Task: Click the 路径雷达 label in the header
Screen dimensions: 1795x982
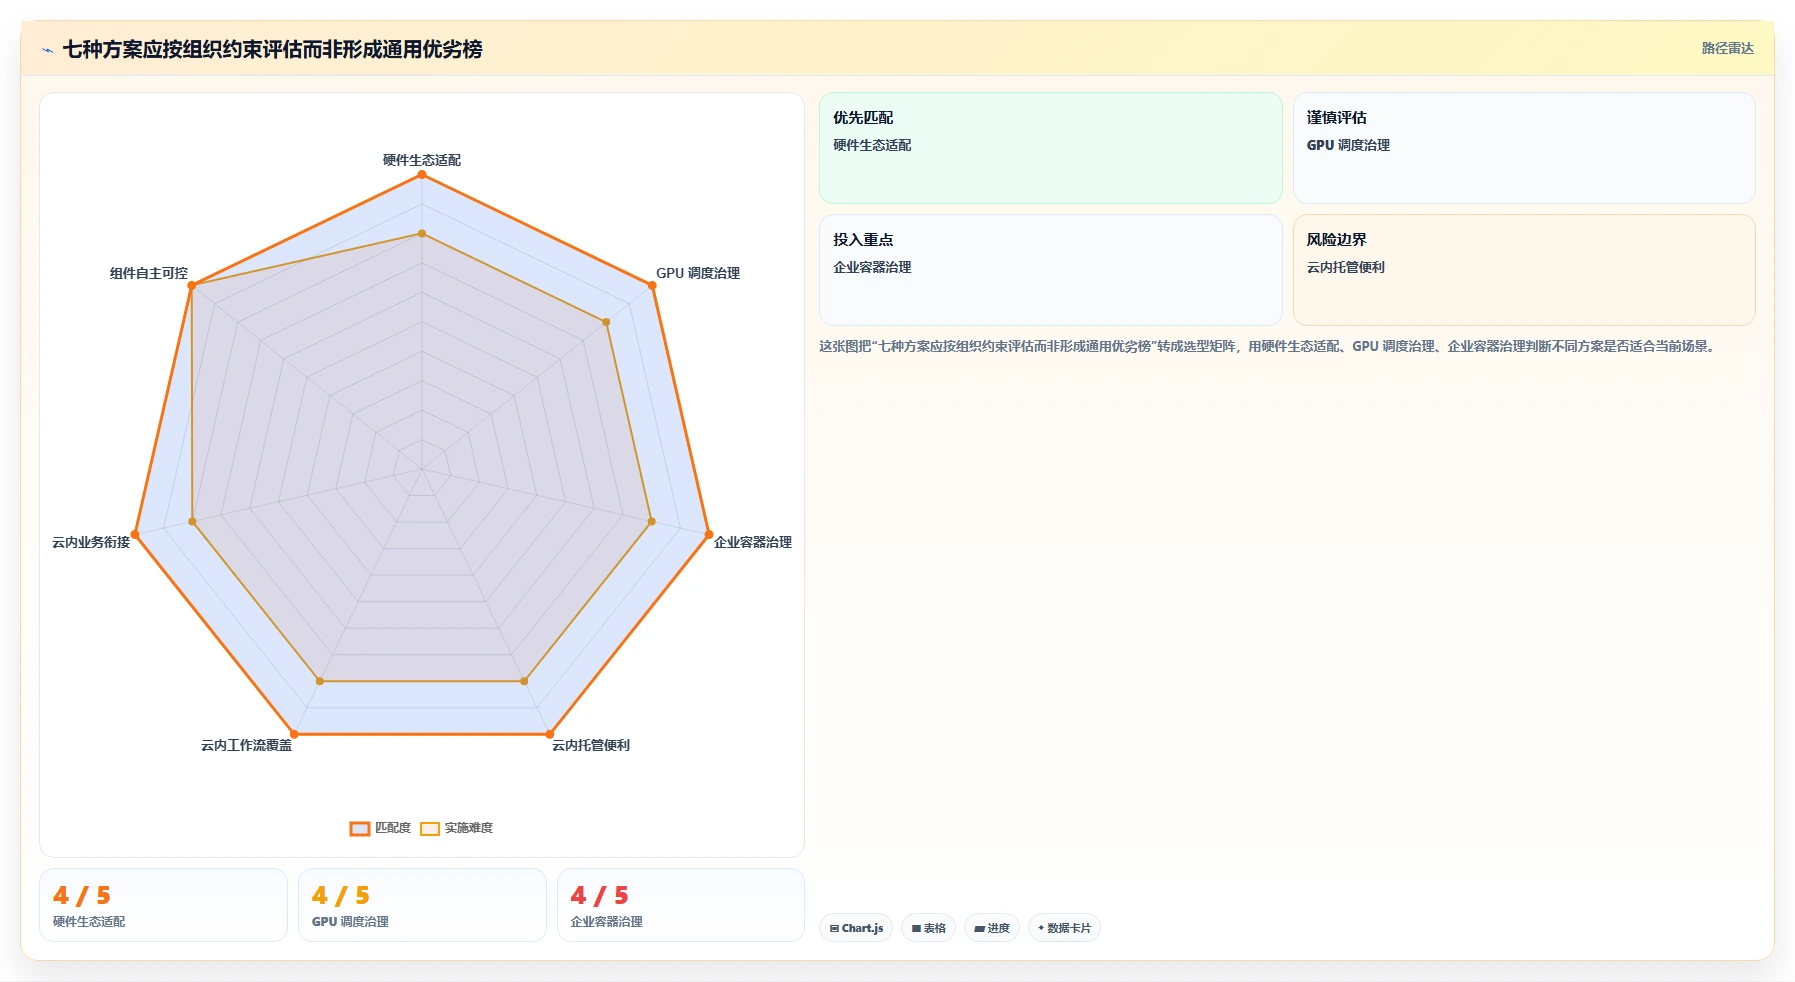Action: [1727, 48]
